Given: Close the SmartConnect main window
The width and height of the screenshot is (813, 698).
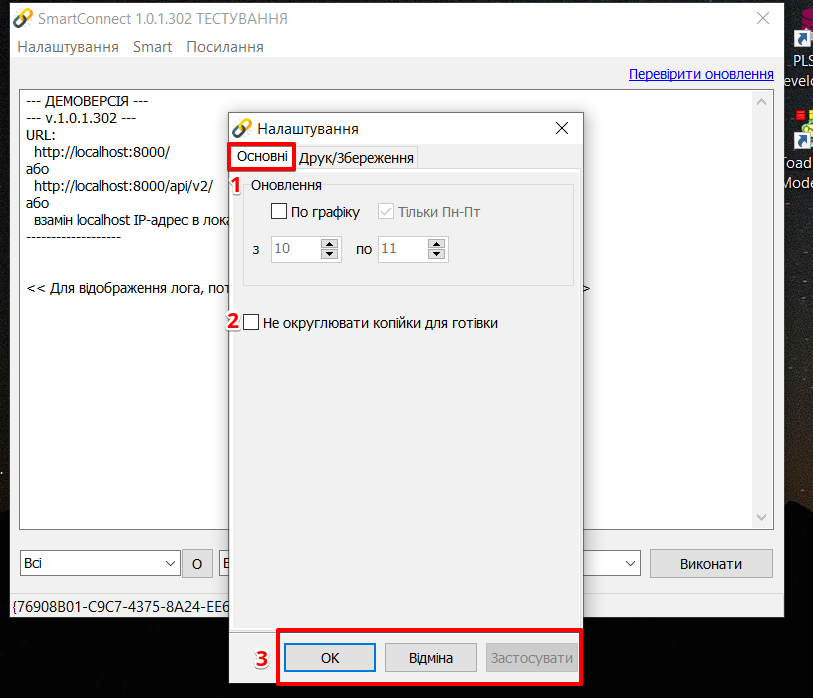Looking at the screenshot, I should [763, 19].
